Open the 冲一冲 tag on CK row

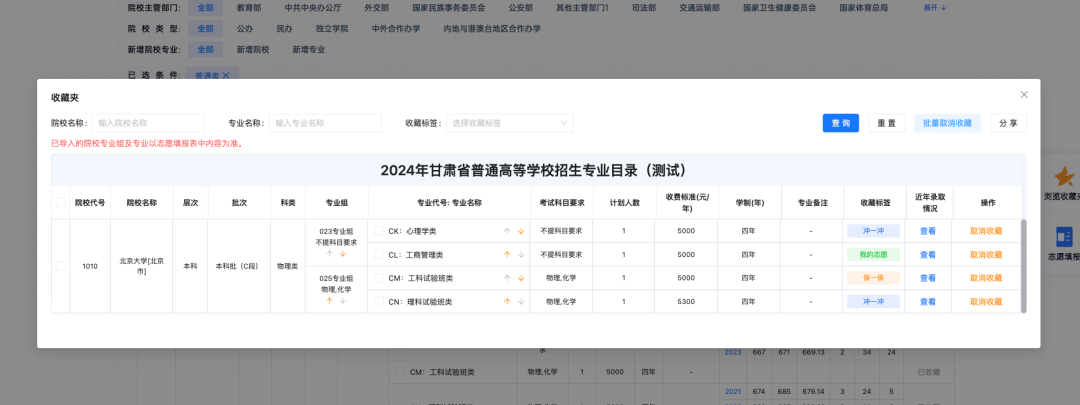point(873,231)
